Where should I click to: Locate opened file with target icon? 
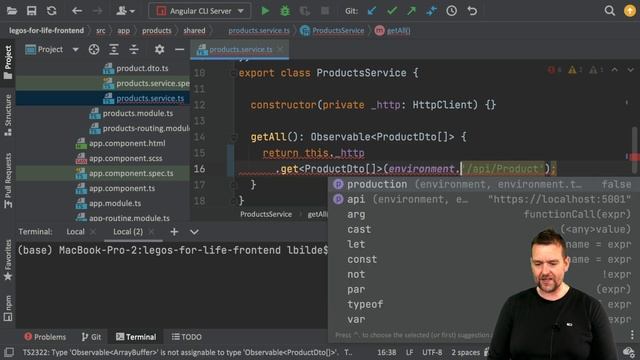coord(94,49)
